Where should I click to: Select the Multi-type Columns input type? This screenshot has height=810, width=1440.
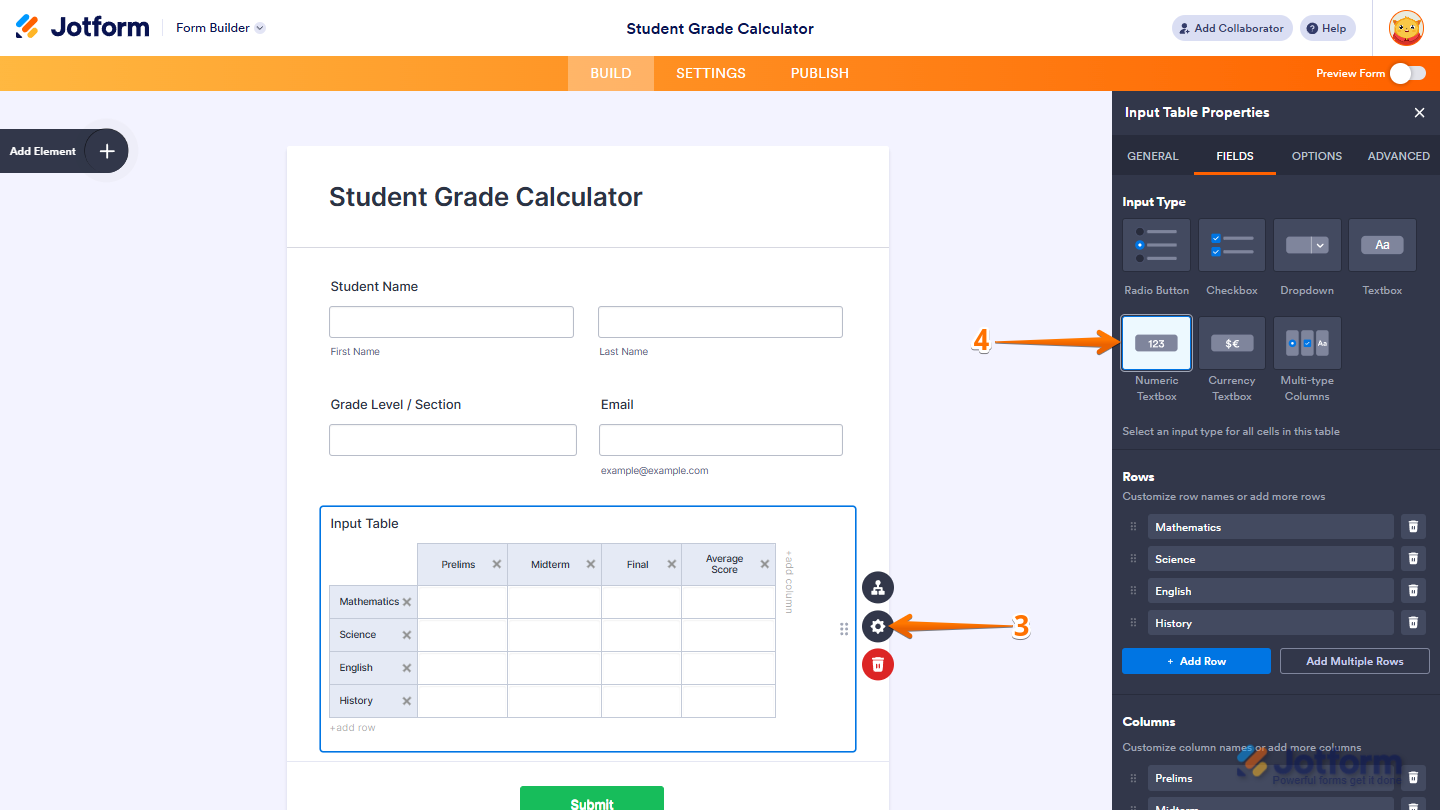(1307, 343)
